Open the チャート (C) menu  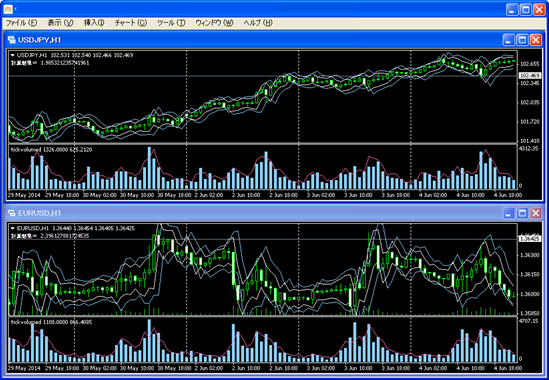pos(131,23)
